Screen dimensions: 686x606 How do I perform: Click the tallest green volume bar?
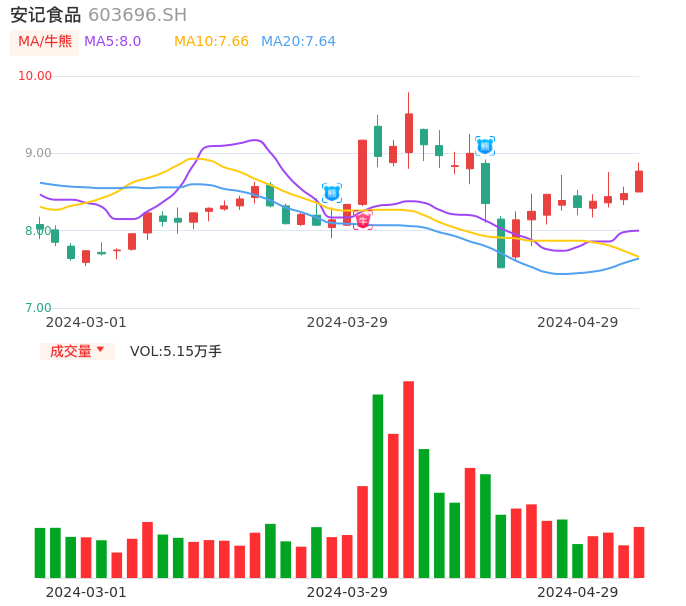click(x=378, y=486)
